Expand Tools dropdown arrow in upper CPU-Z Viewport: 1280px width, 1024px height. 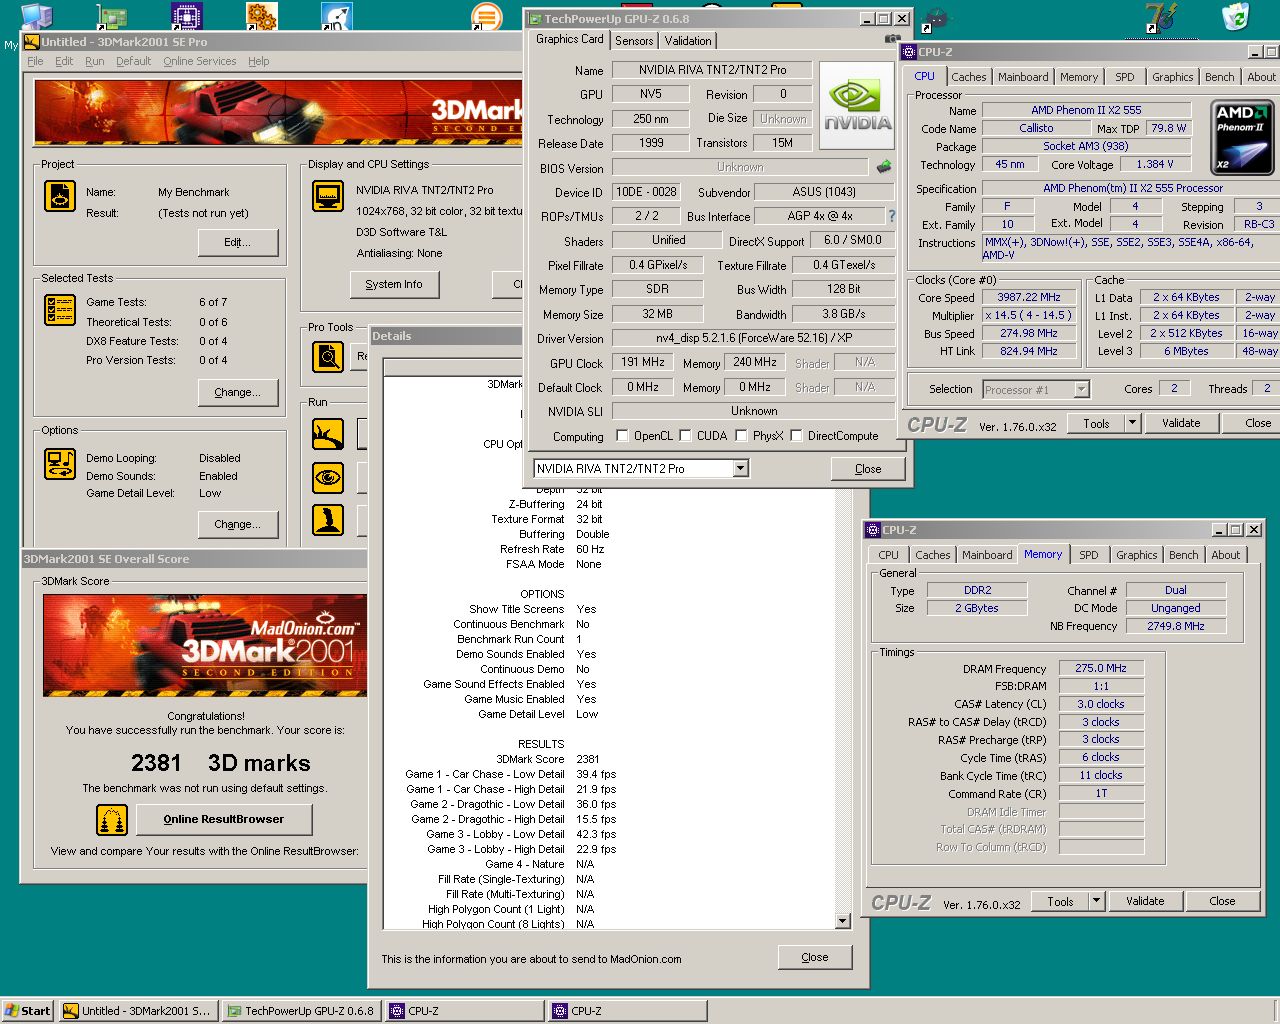click(x=1132, y=423)
